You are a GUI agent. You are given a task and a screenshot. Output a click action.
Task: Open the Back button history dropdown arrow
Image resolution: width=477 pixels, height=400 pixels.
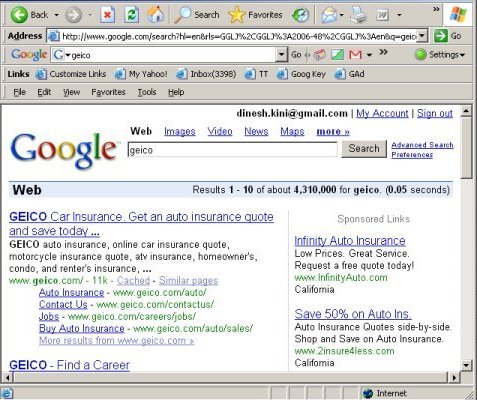click(x=56, y=15)
